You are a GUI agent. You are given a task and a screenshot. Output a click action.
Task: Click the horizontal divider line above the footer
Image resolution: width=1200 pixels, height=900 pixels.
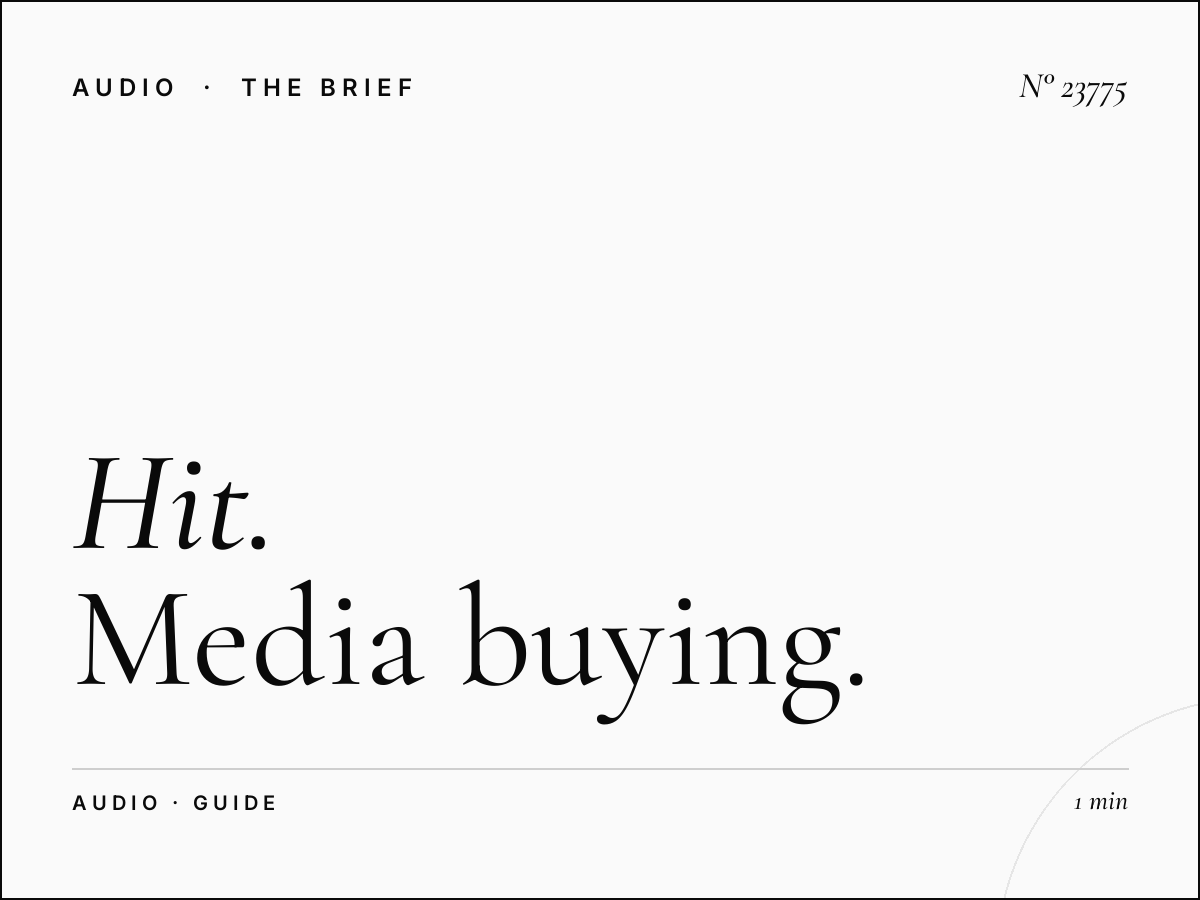tap(600, 769)
